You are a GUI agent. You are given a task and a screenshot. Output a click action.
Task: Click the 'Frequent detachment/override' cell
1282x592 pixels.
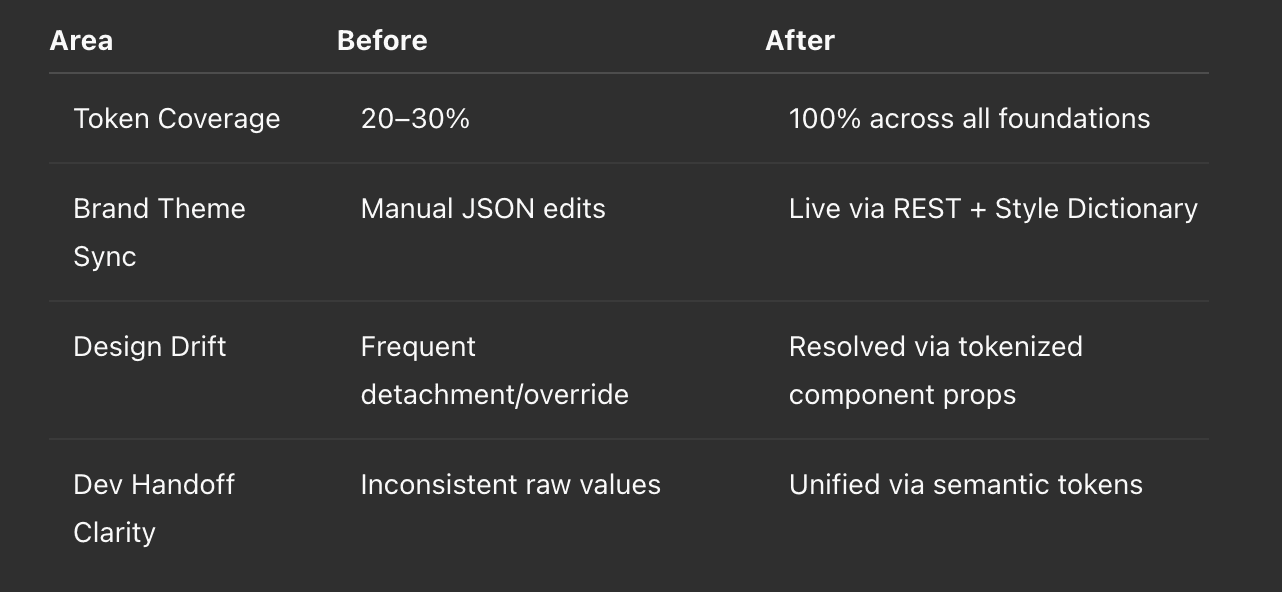[494, 370]
